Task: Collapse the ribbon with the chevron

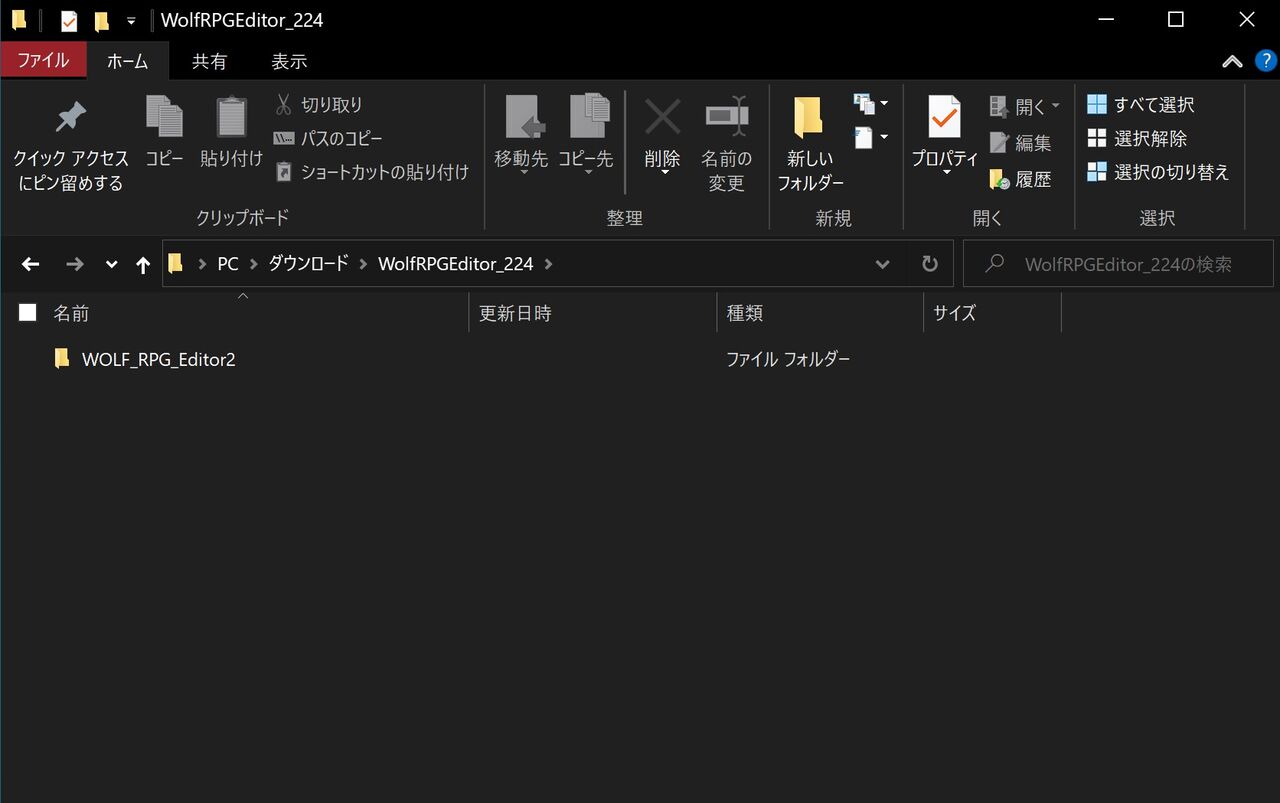Action: [1233, 61]
